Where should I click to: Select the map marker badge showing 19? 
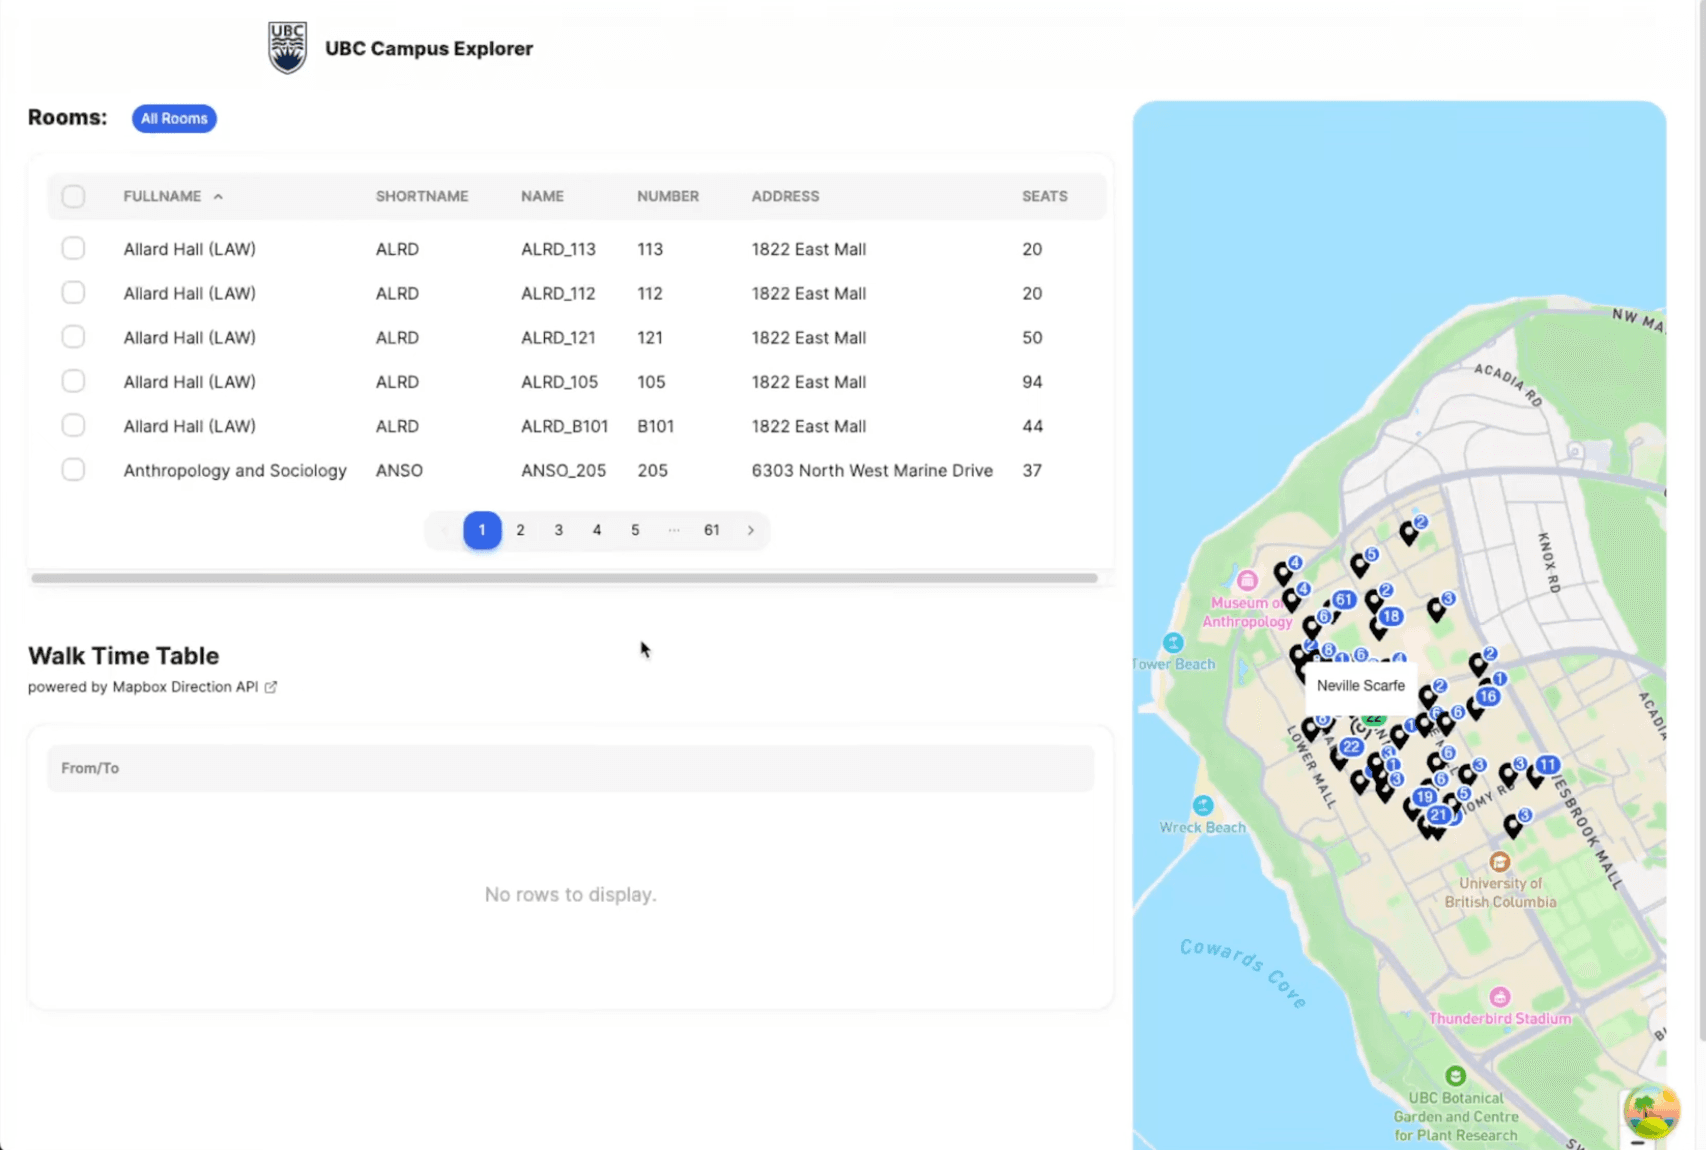coord(1424,797)
